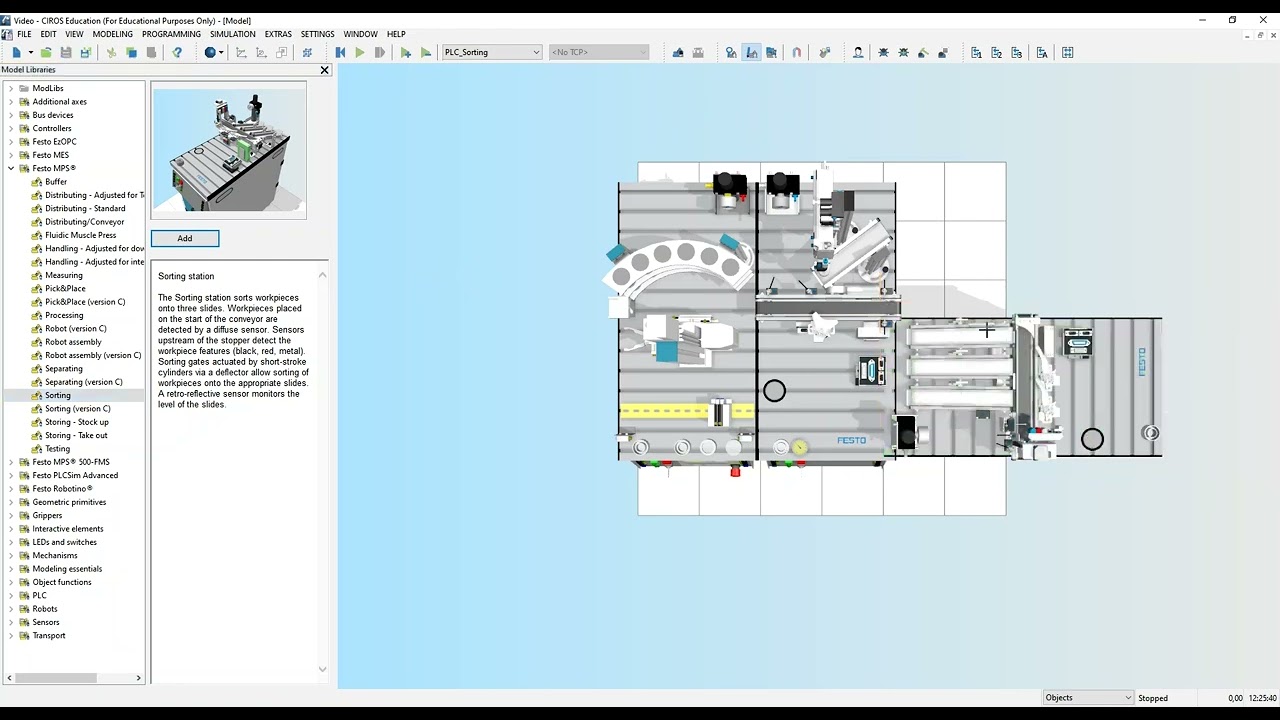Open the SIMULATION menu

tap(232, 34)
